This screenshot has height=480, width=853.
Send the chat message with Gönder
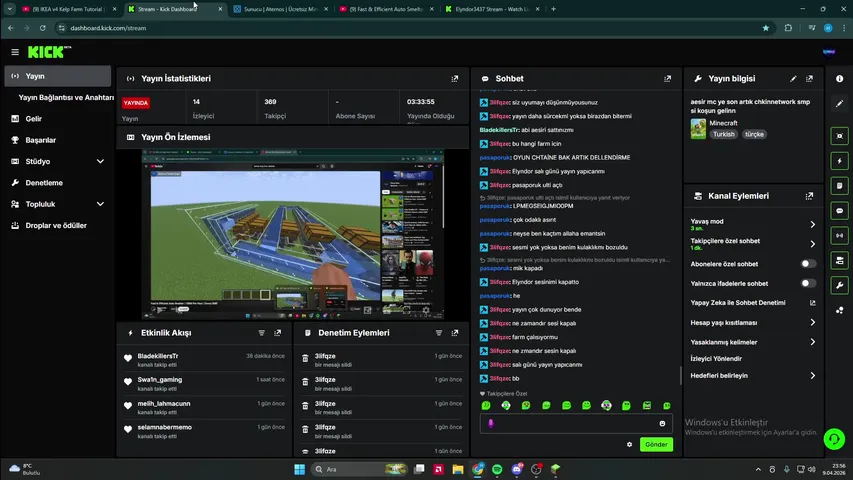point(656,445)
